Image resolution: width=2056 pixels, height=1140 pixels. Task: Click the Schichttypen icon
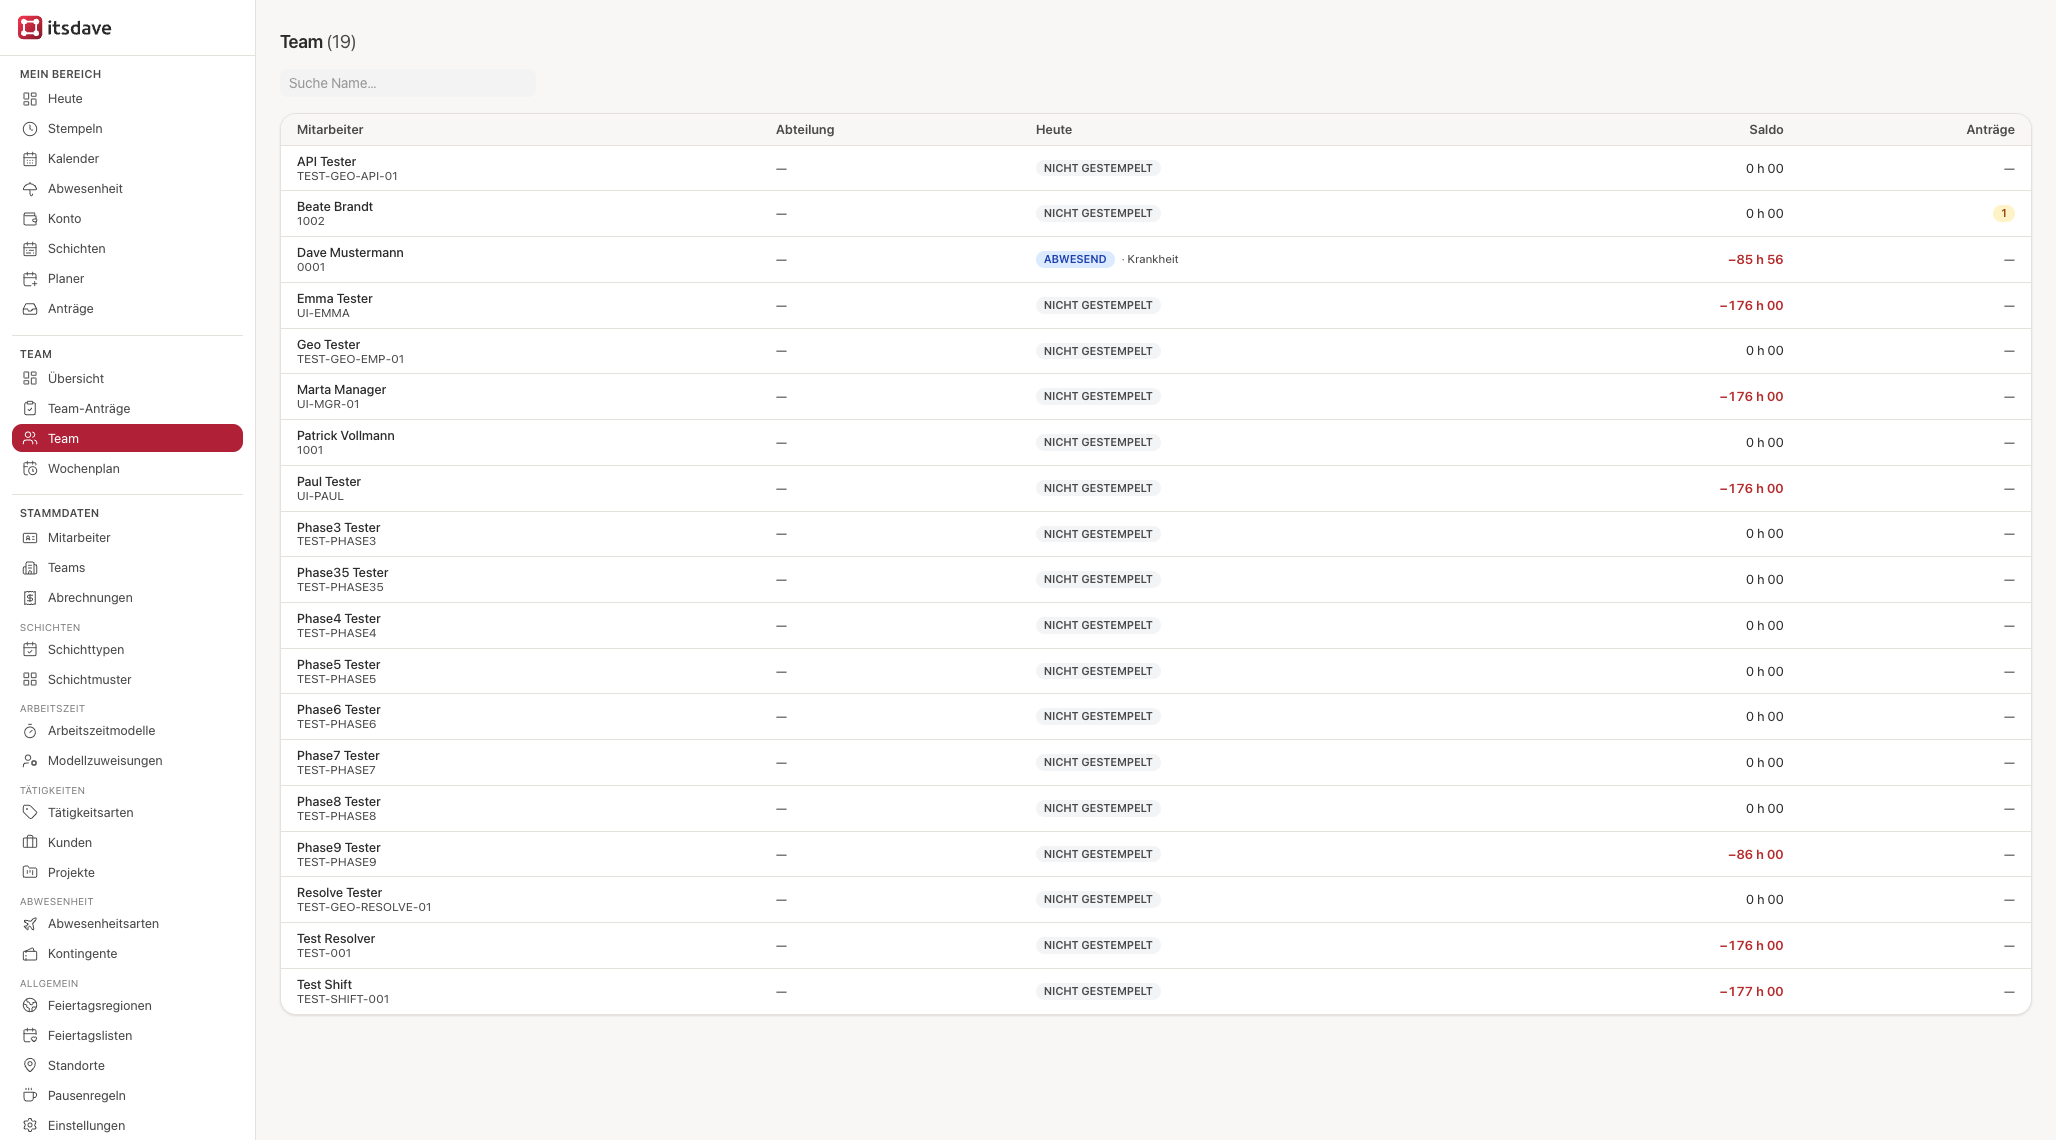click(x=30, y=650)
